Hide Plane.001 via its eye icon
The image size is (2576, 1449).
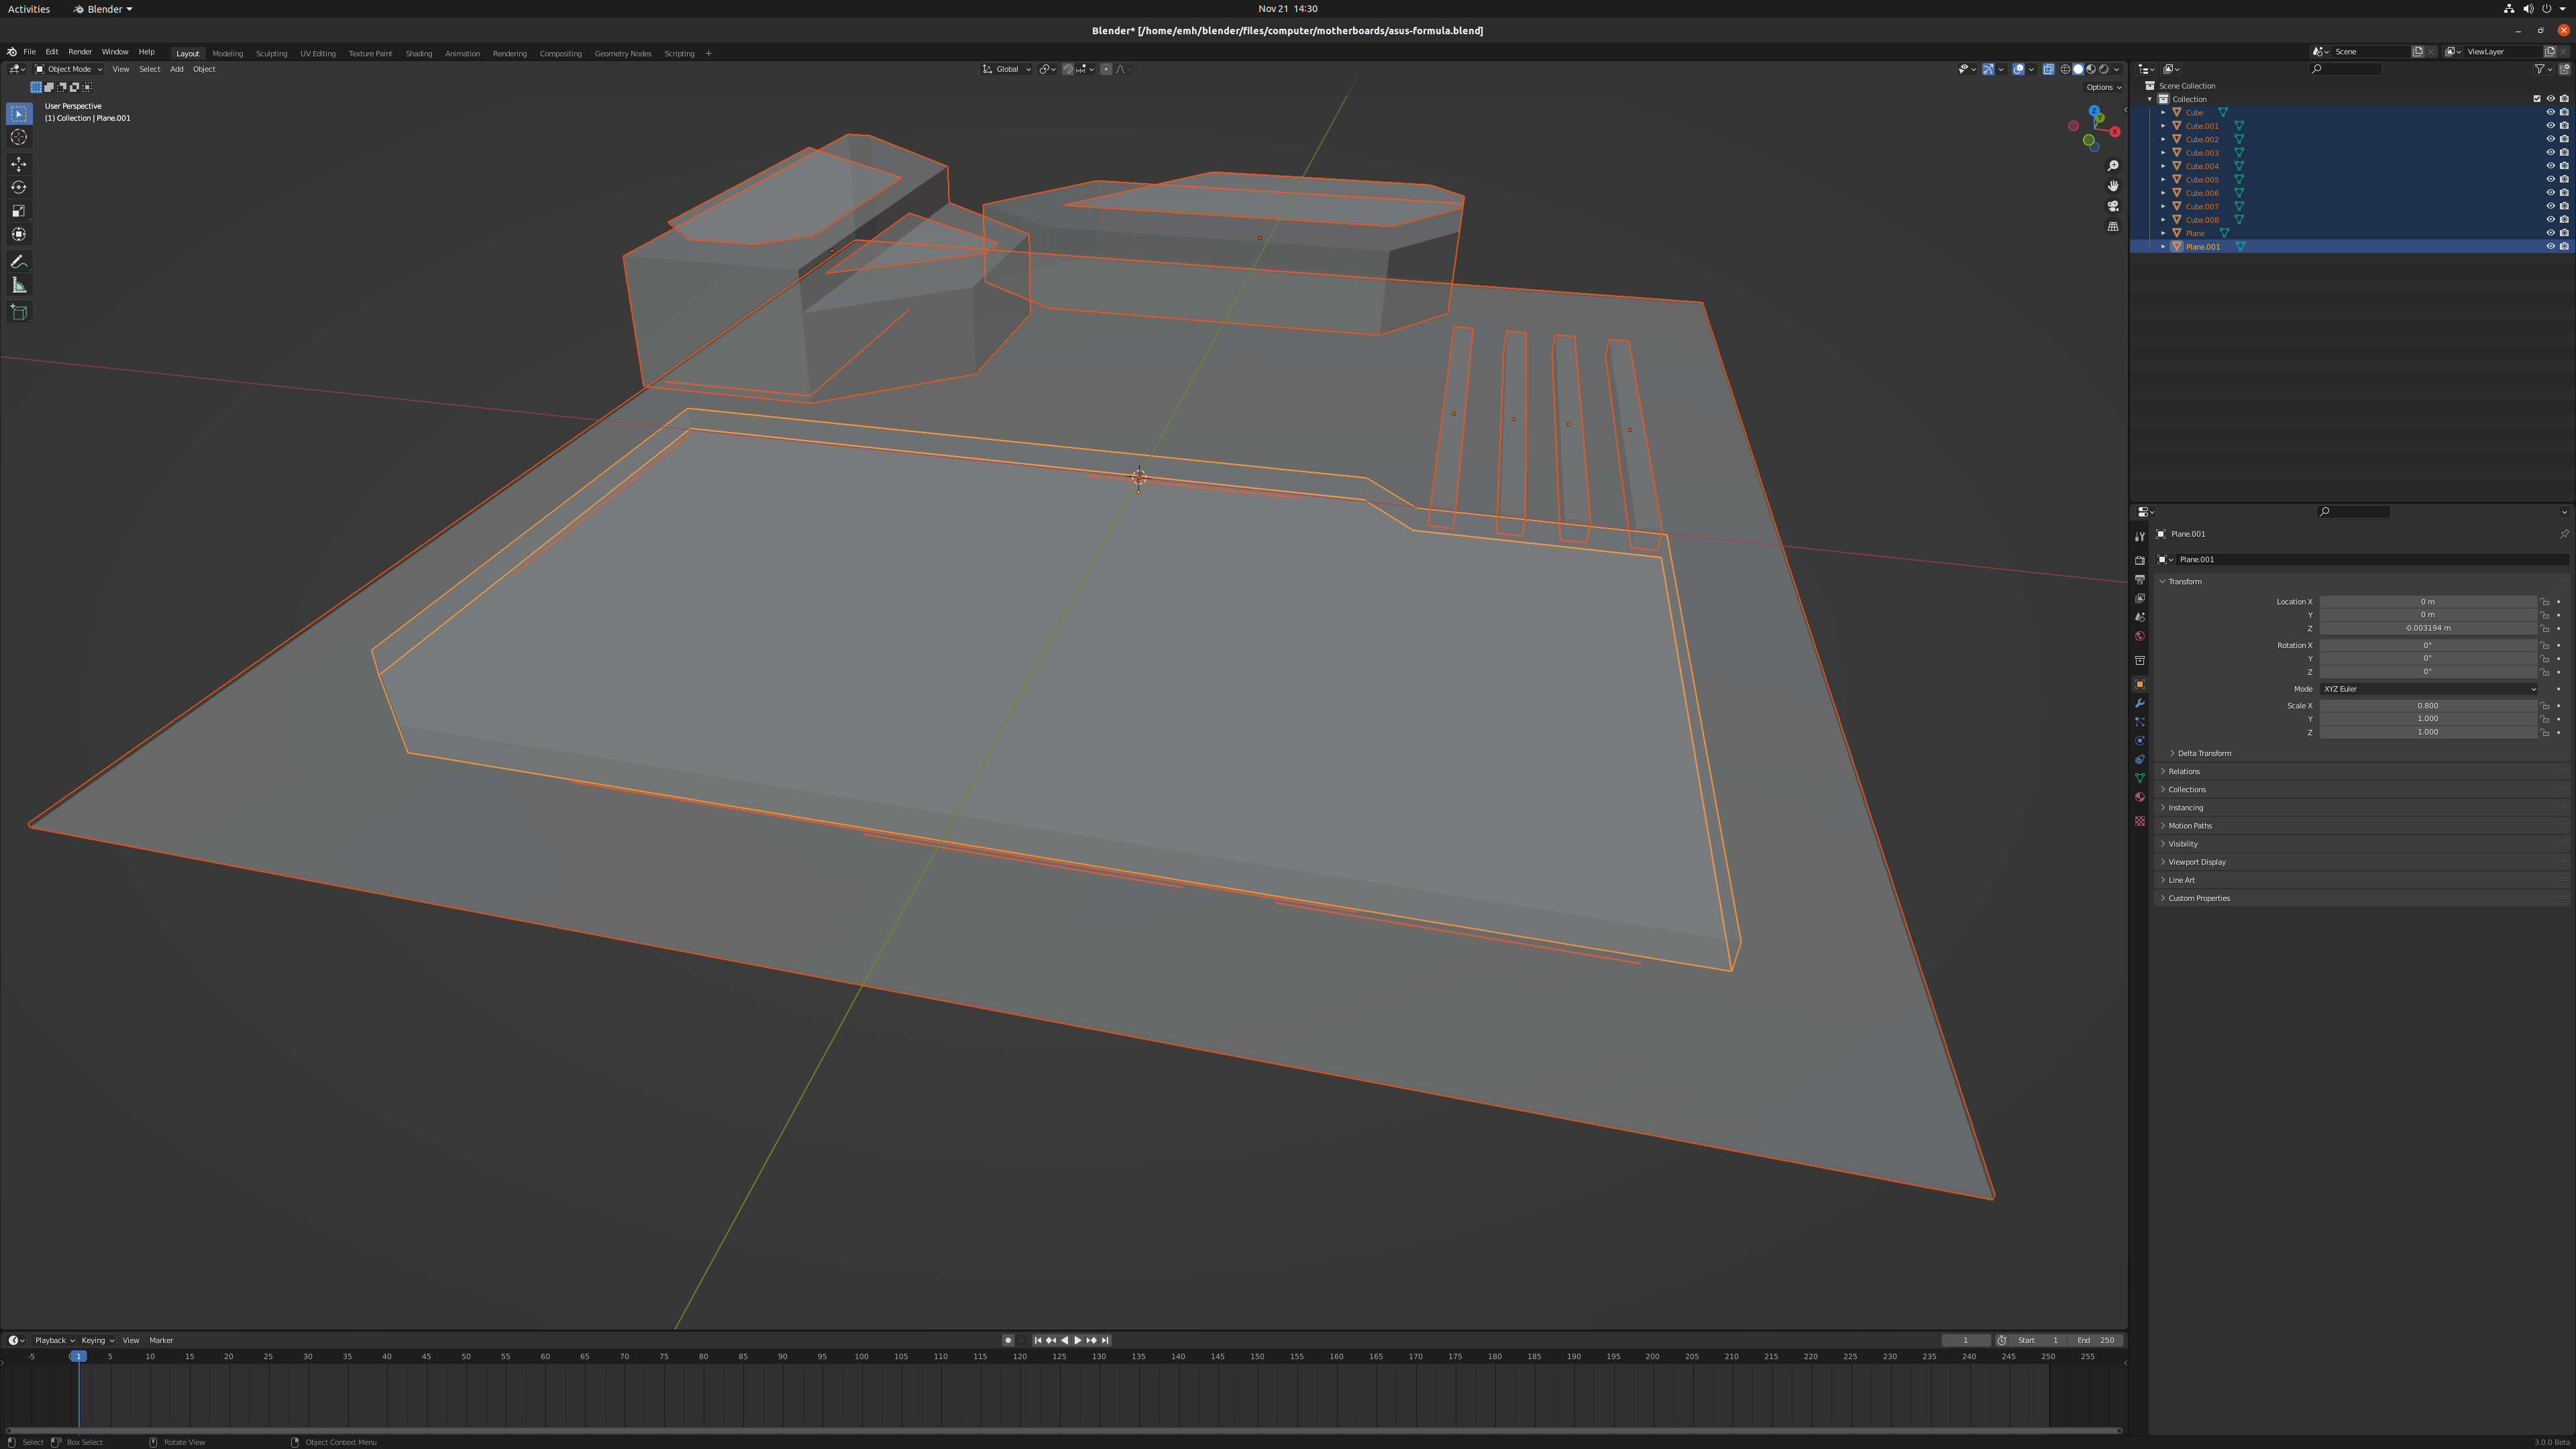tap(2550, 246)
